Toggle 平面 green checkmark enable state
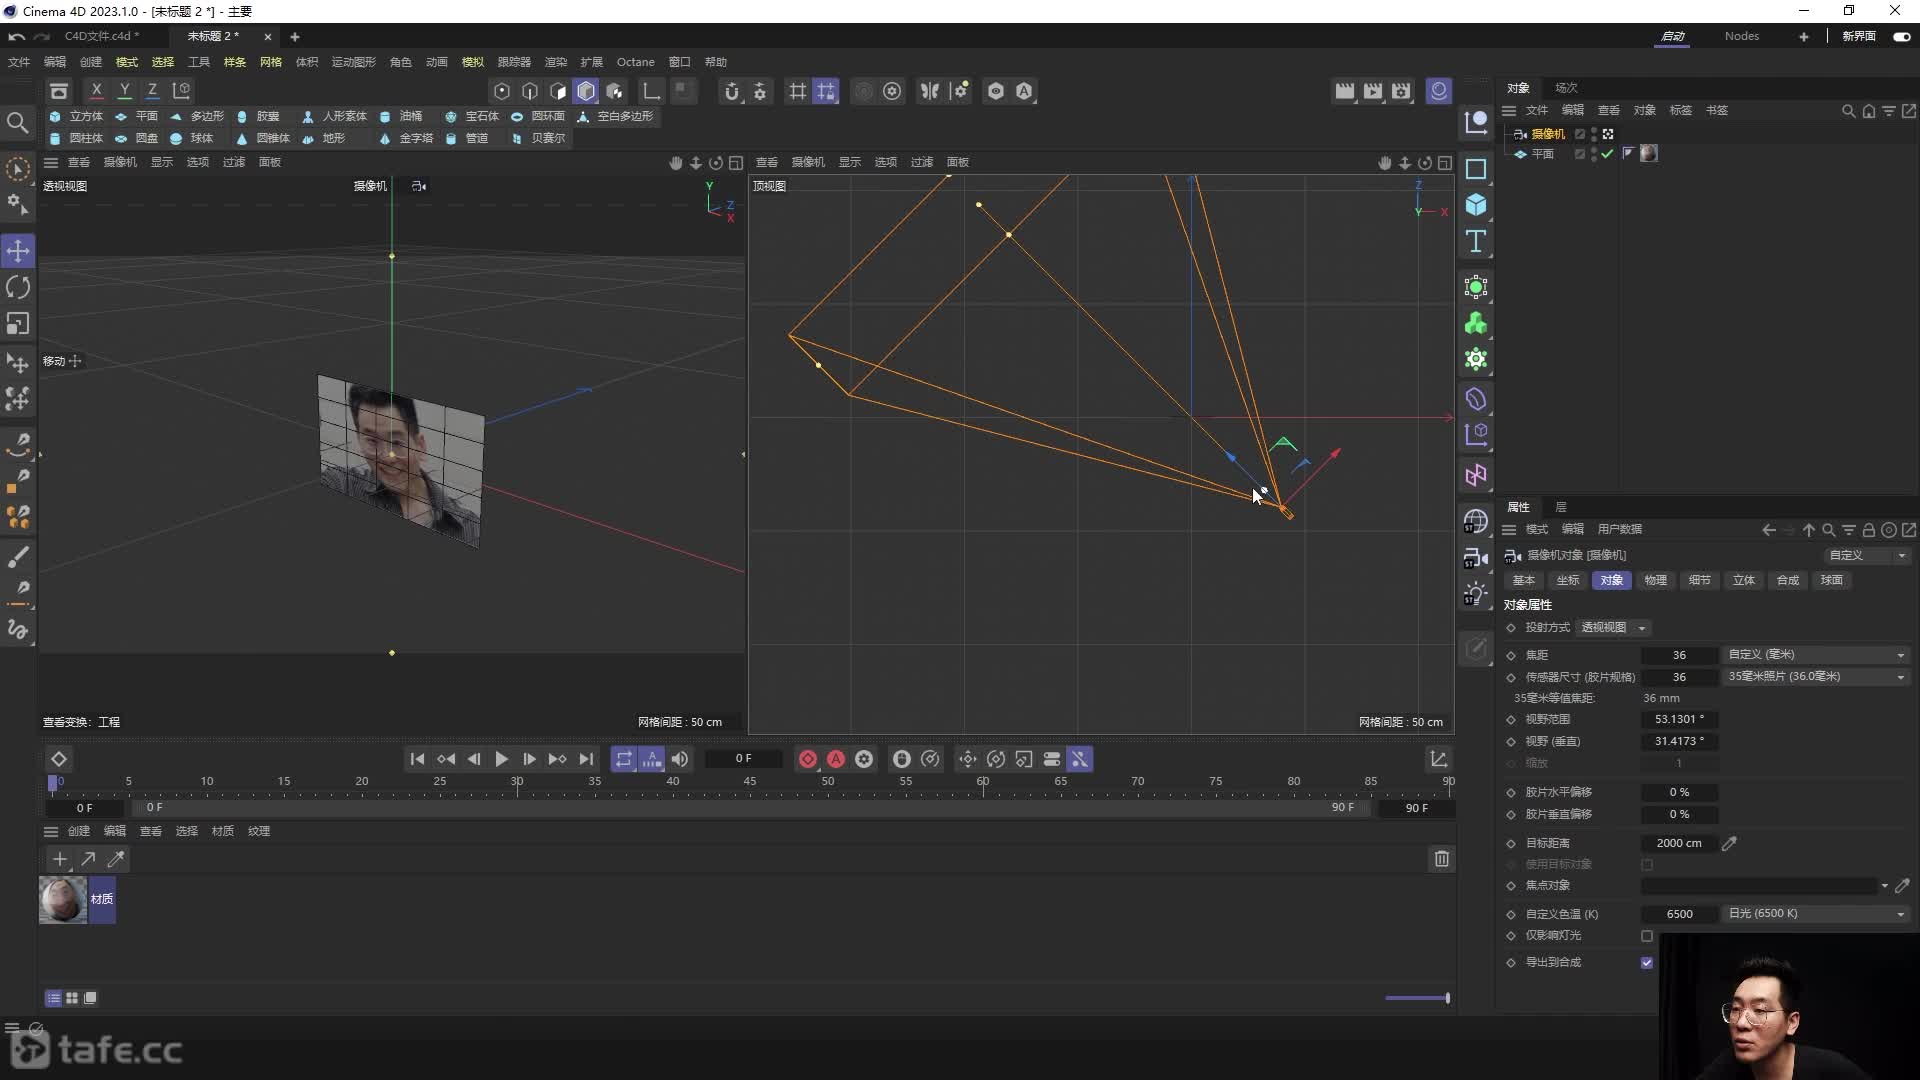This screenshot has width=1920, height=1080. pyautogui.click(x=1607, y=154)
